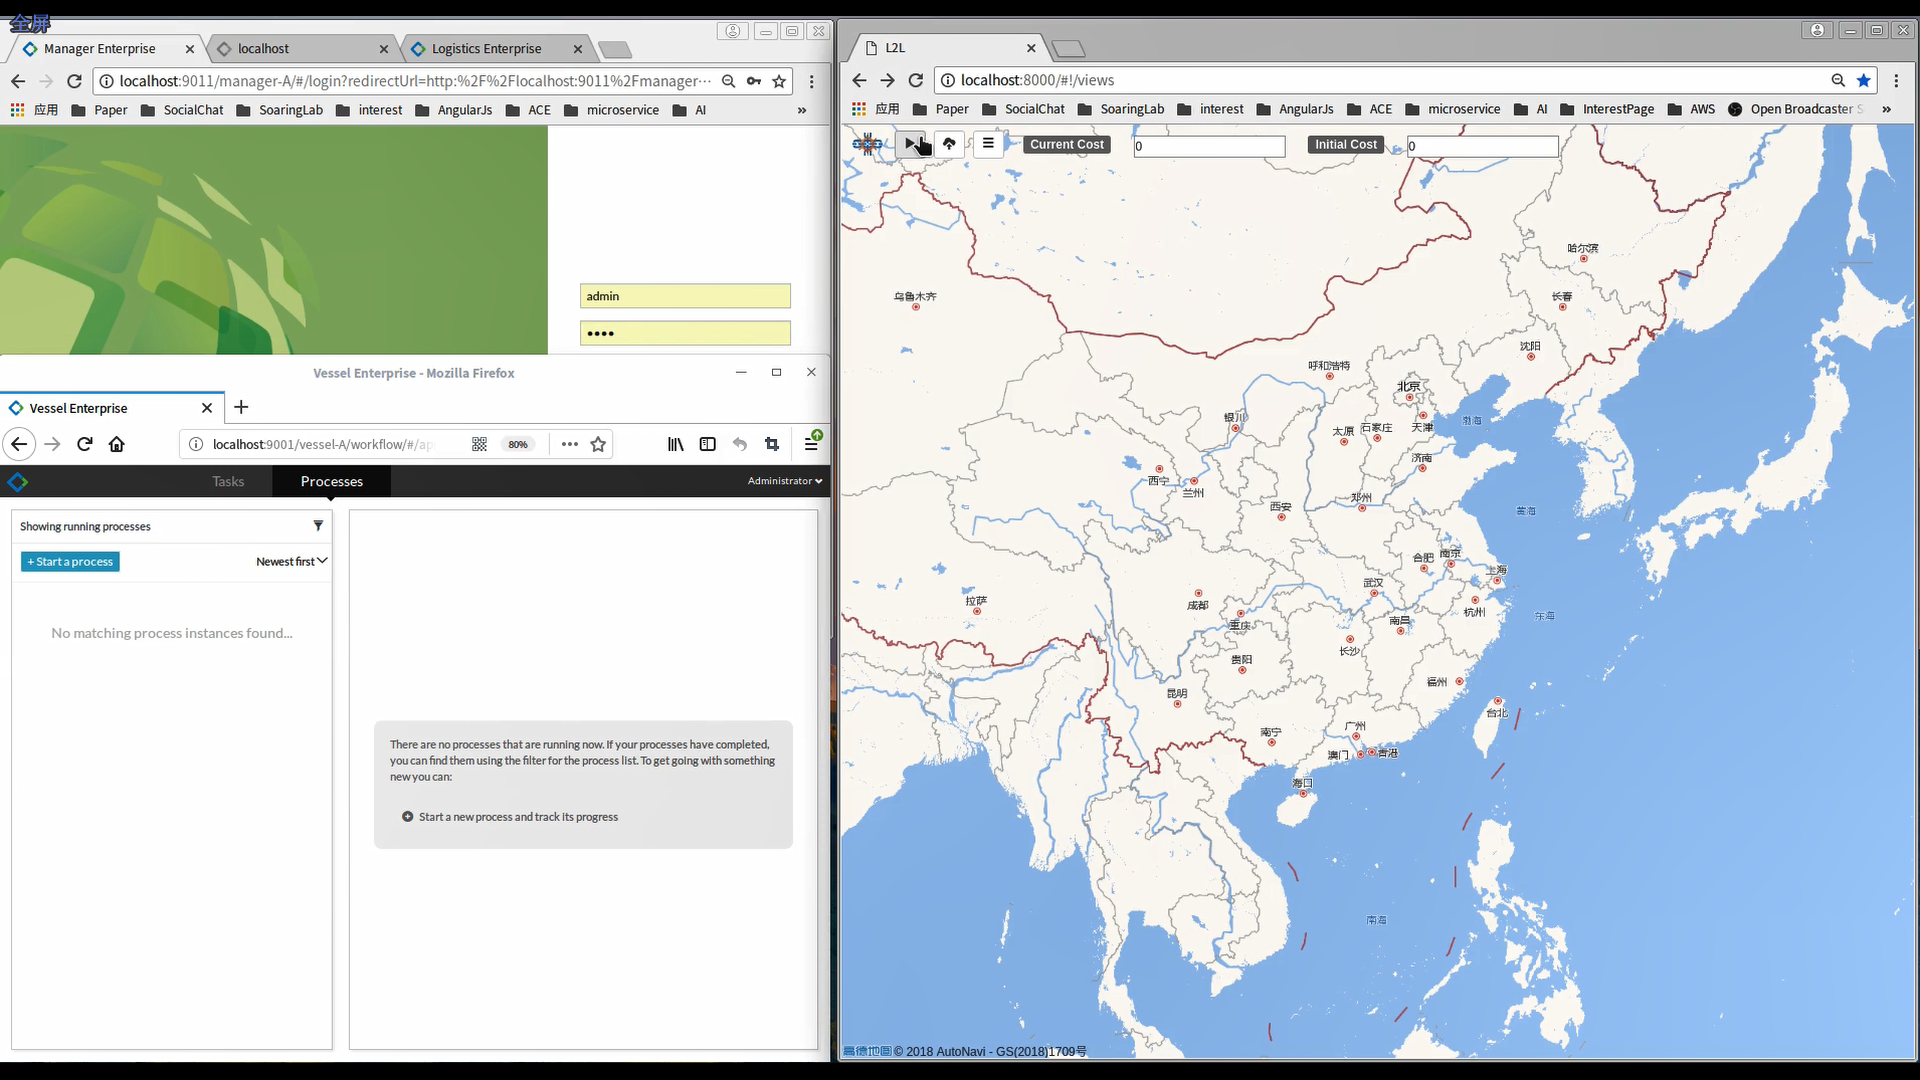1920x1080 pixels.
Task: Switch to the Manager Enterprise tab
Action: 99,48
